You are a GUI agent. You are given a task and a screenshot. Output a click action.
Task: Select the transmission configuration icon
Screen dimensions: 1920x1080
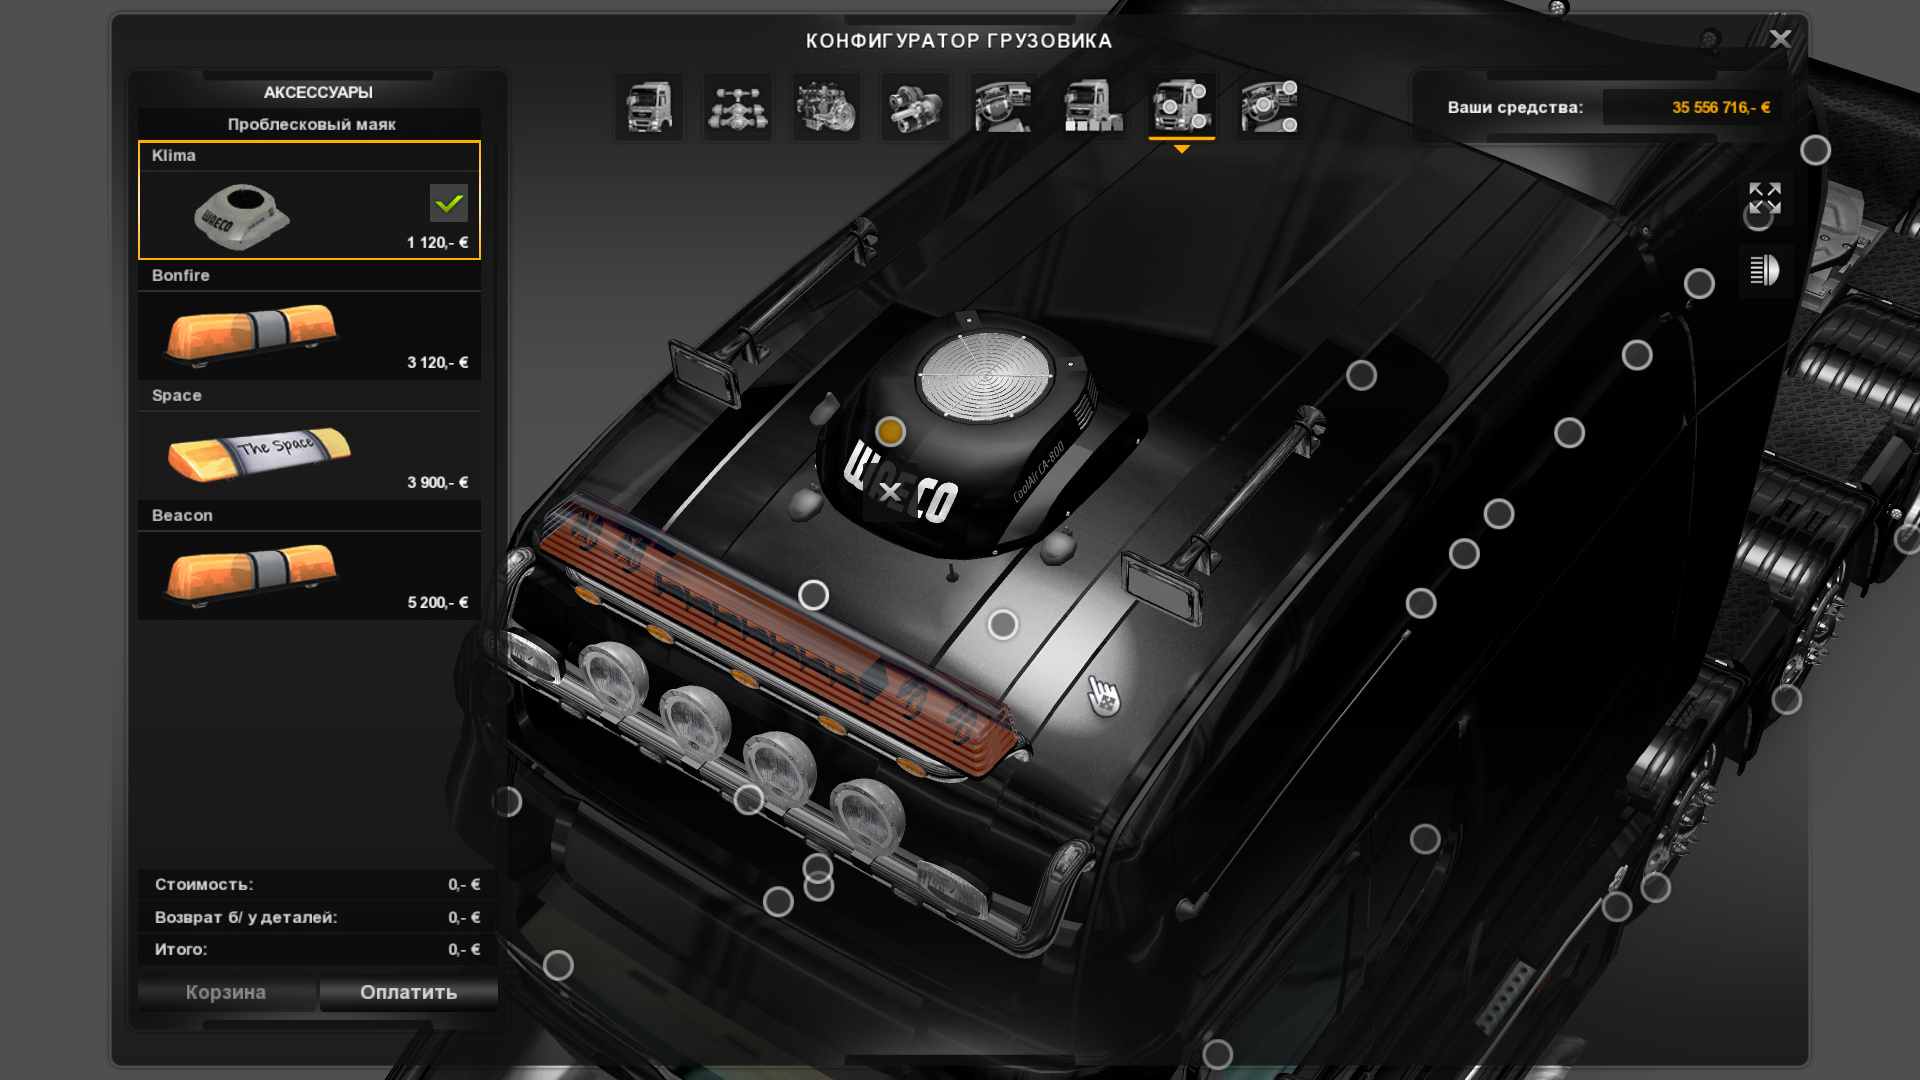[915, 107]
